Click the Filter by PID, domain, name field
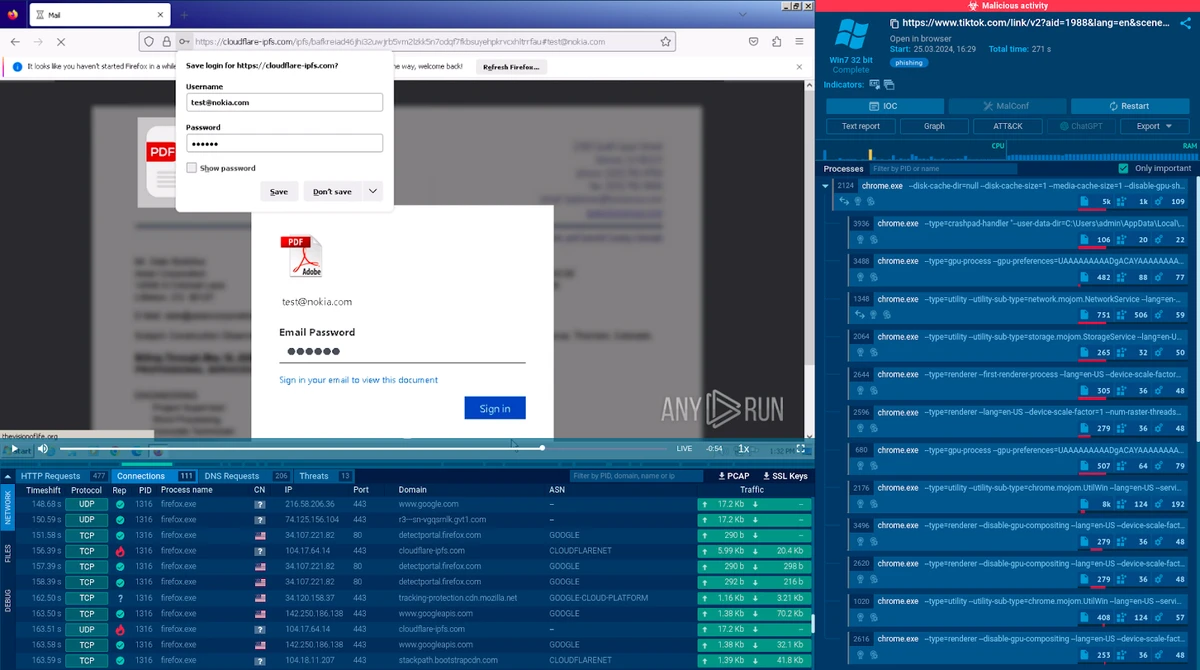This screenshot has width=1200, height=670. point(638,476)
